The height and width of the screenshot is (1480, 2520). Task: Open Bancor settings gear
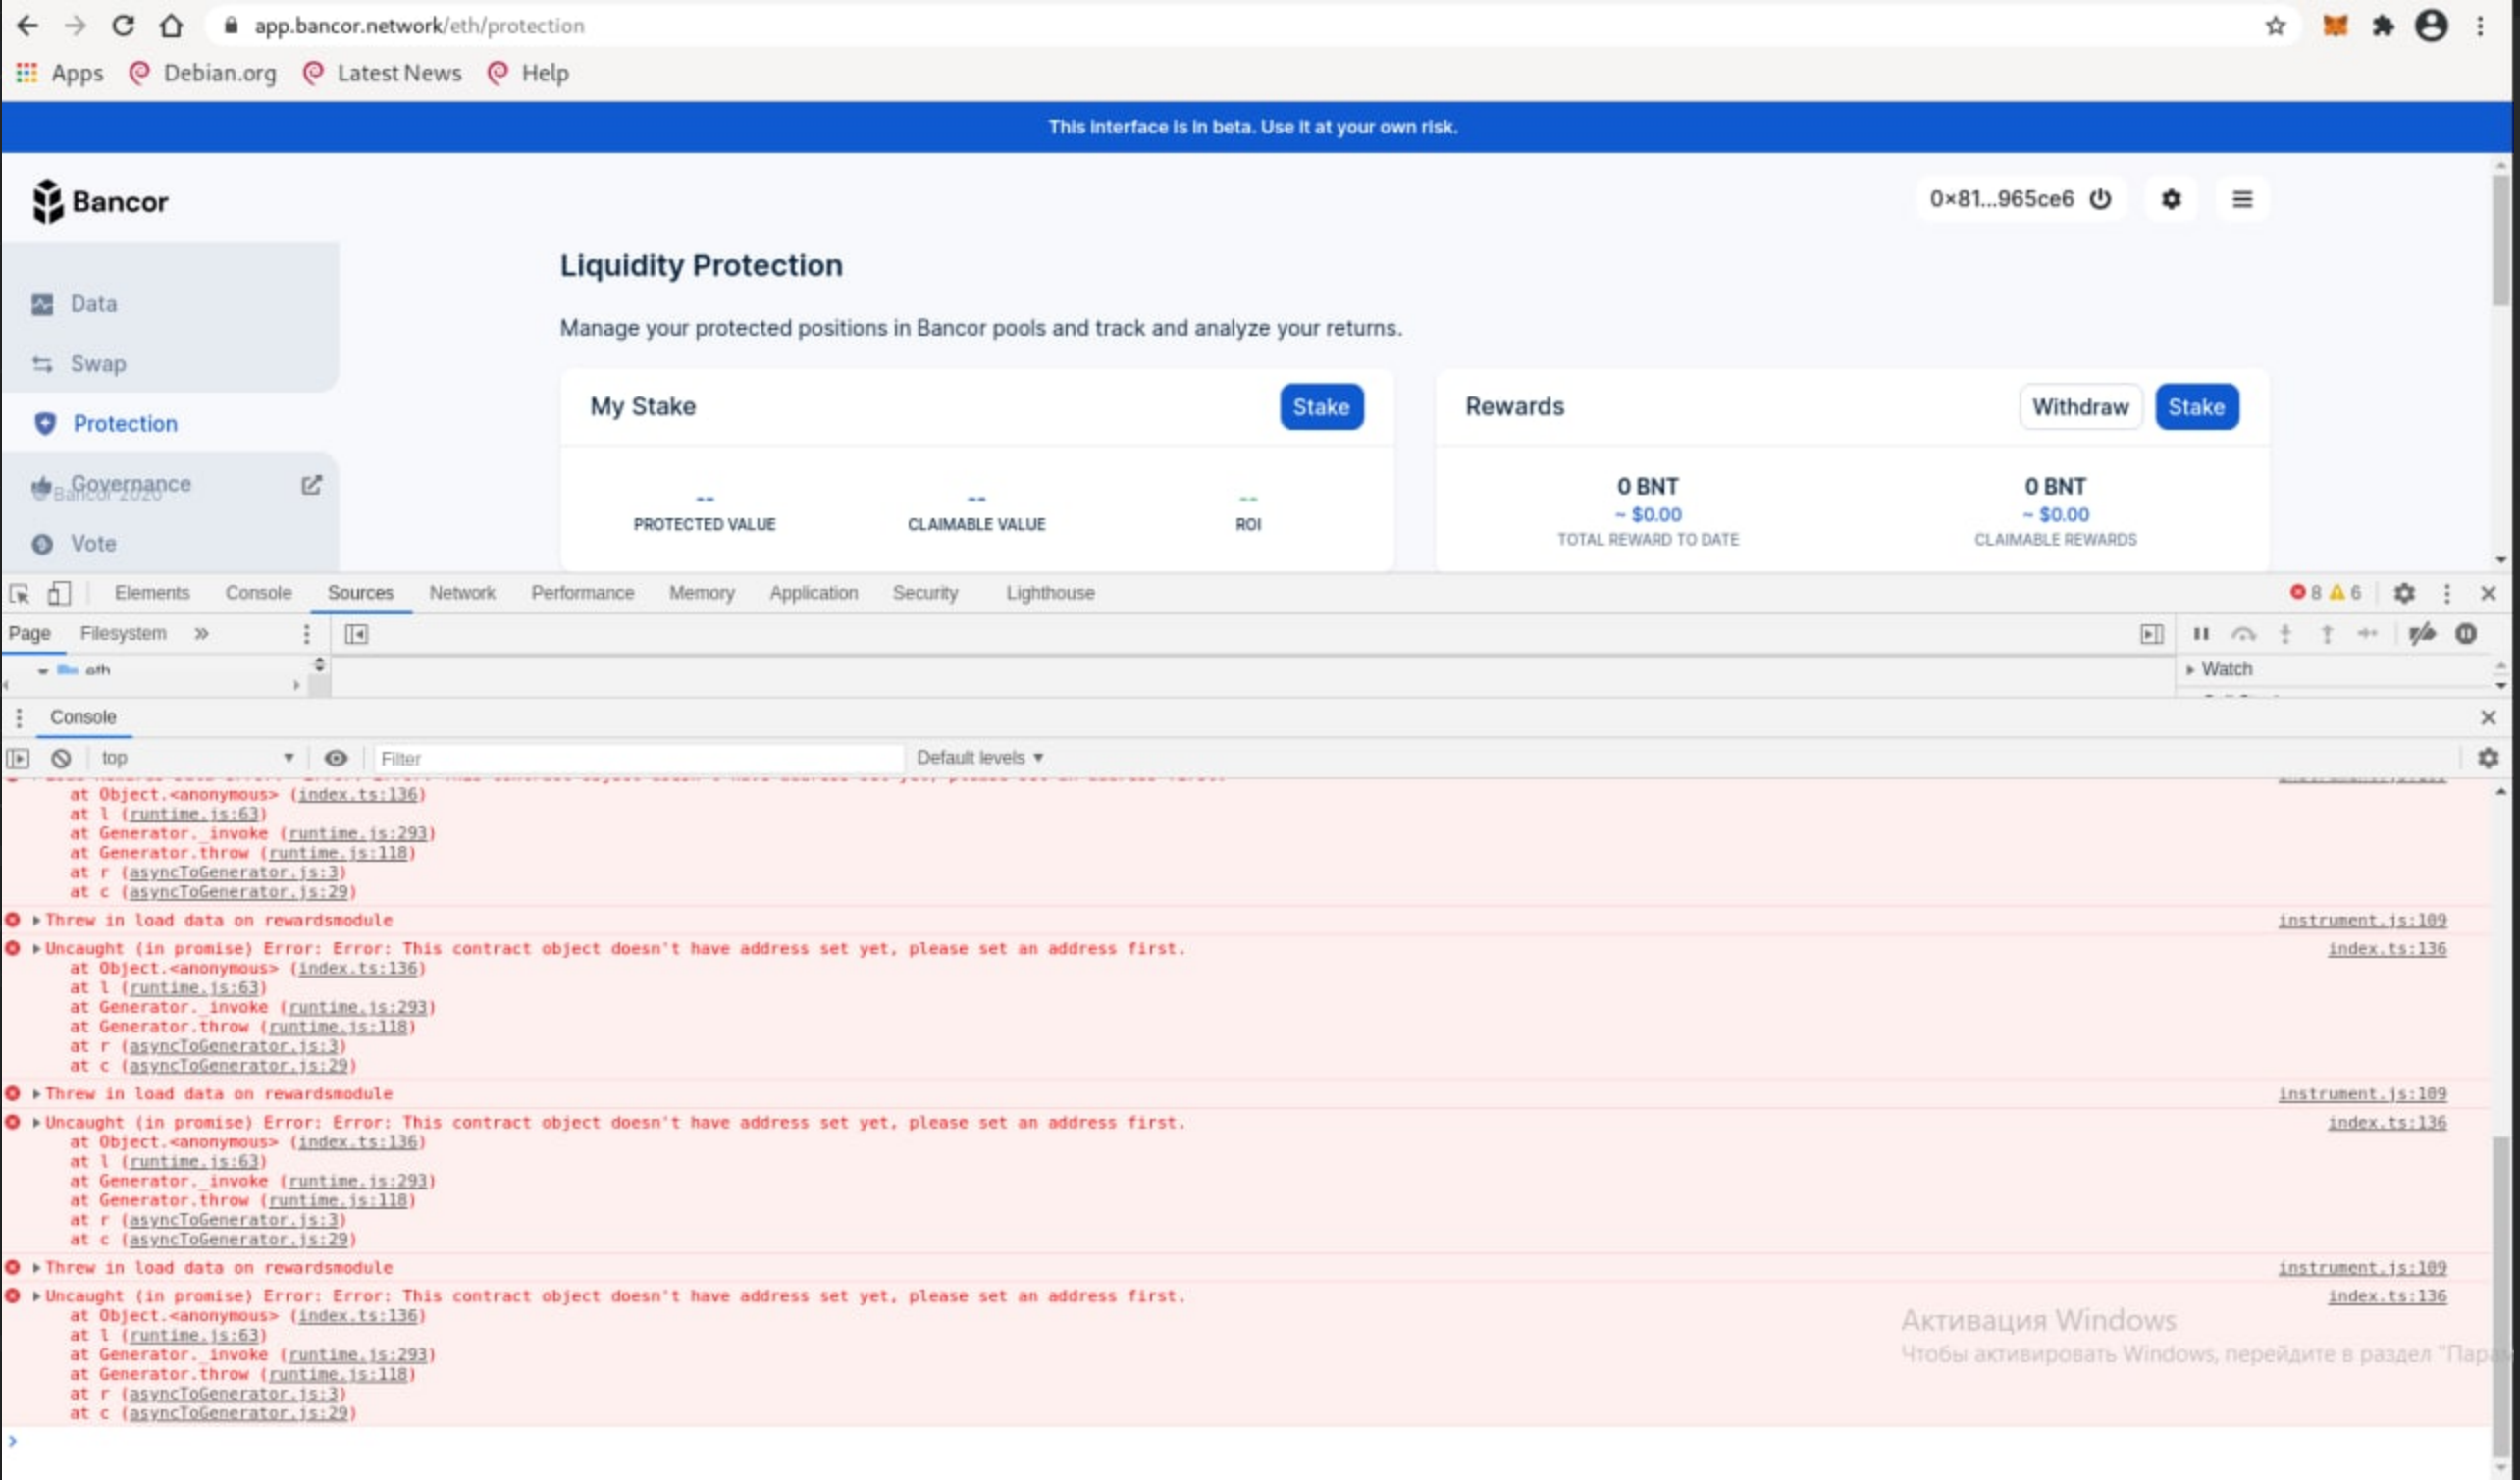(2170, 199)
